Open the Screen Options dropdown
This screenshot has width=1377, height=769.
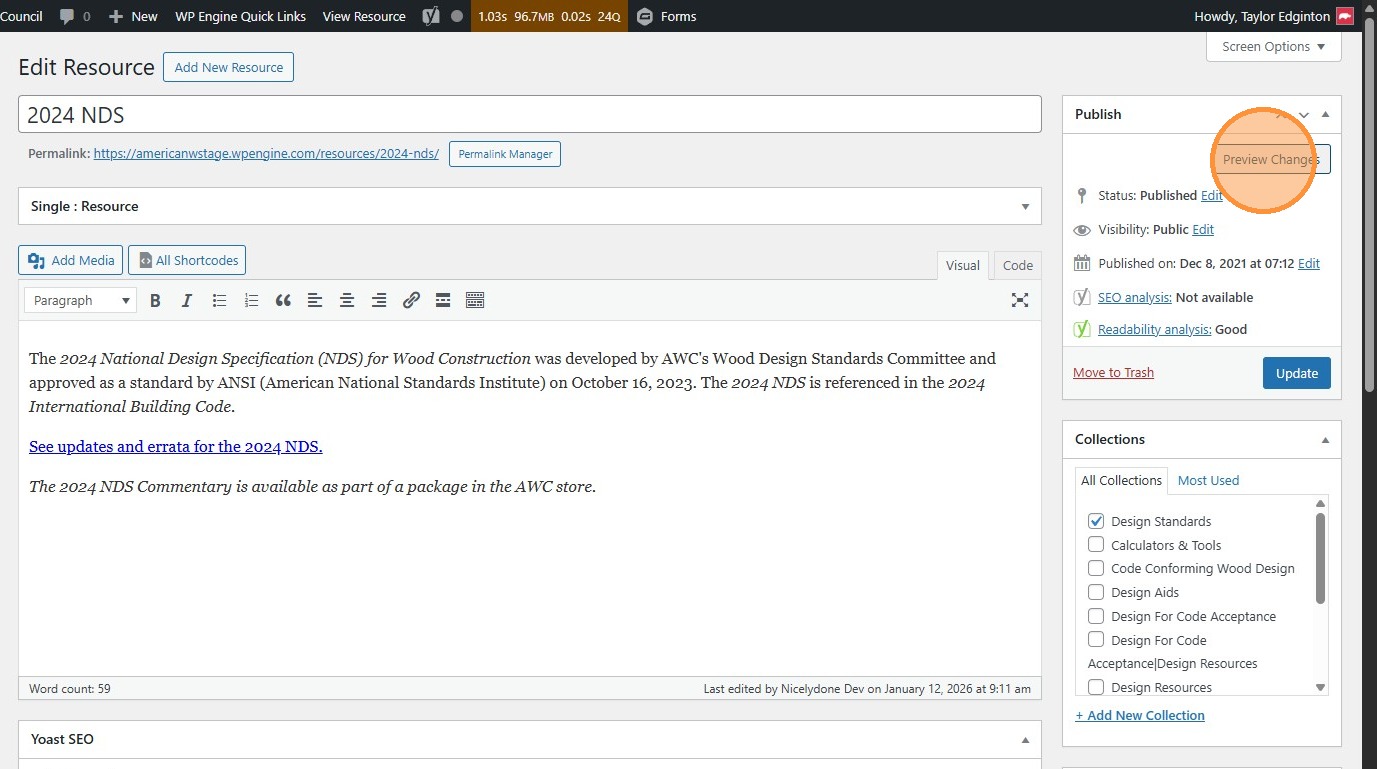[x=1273, y=46]
